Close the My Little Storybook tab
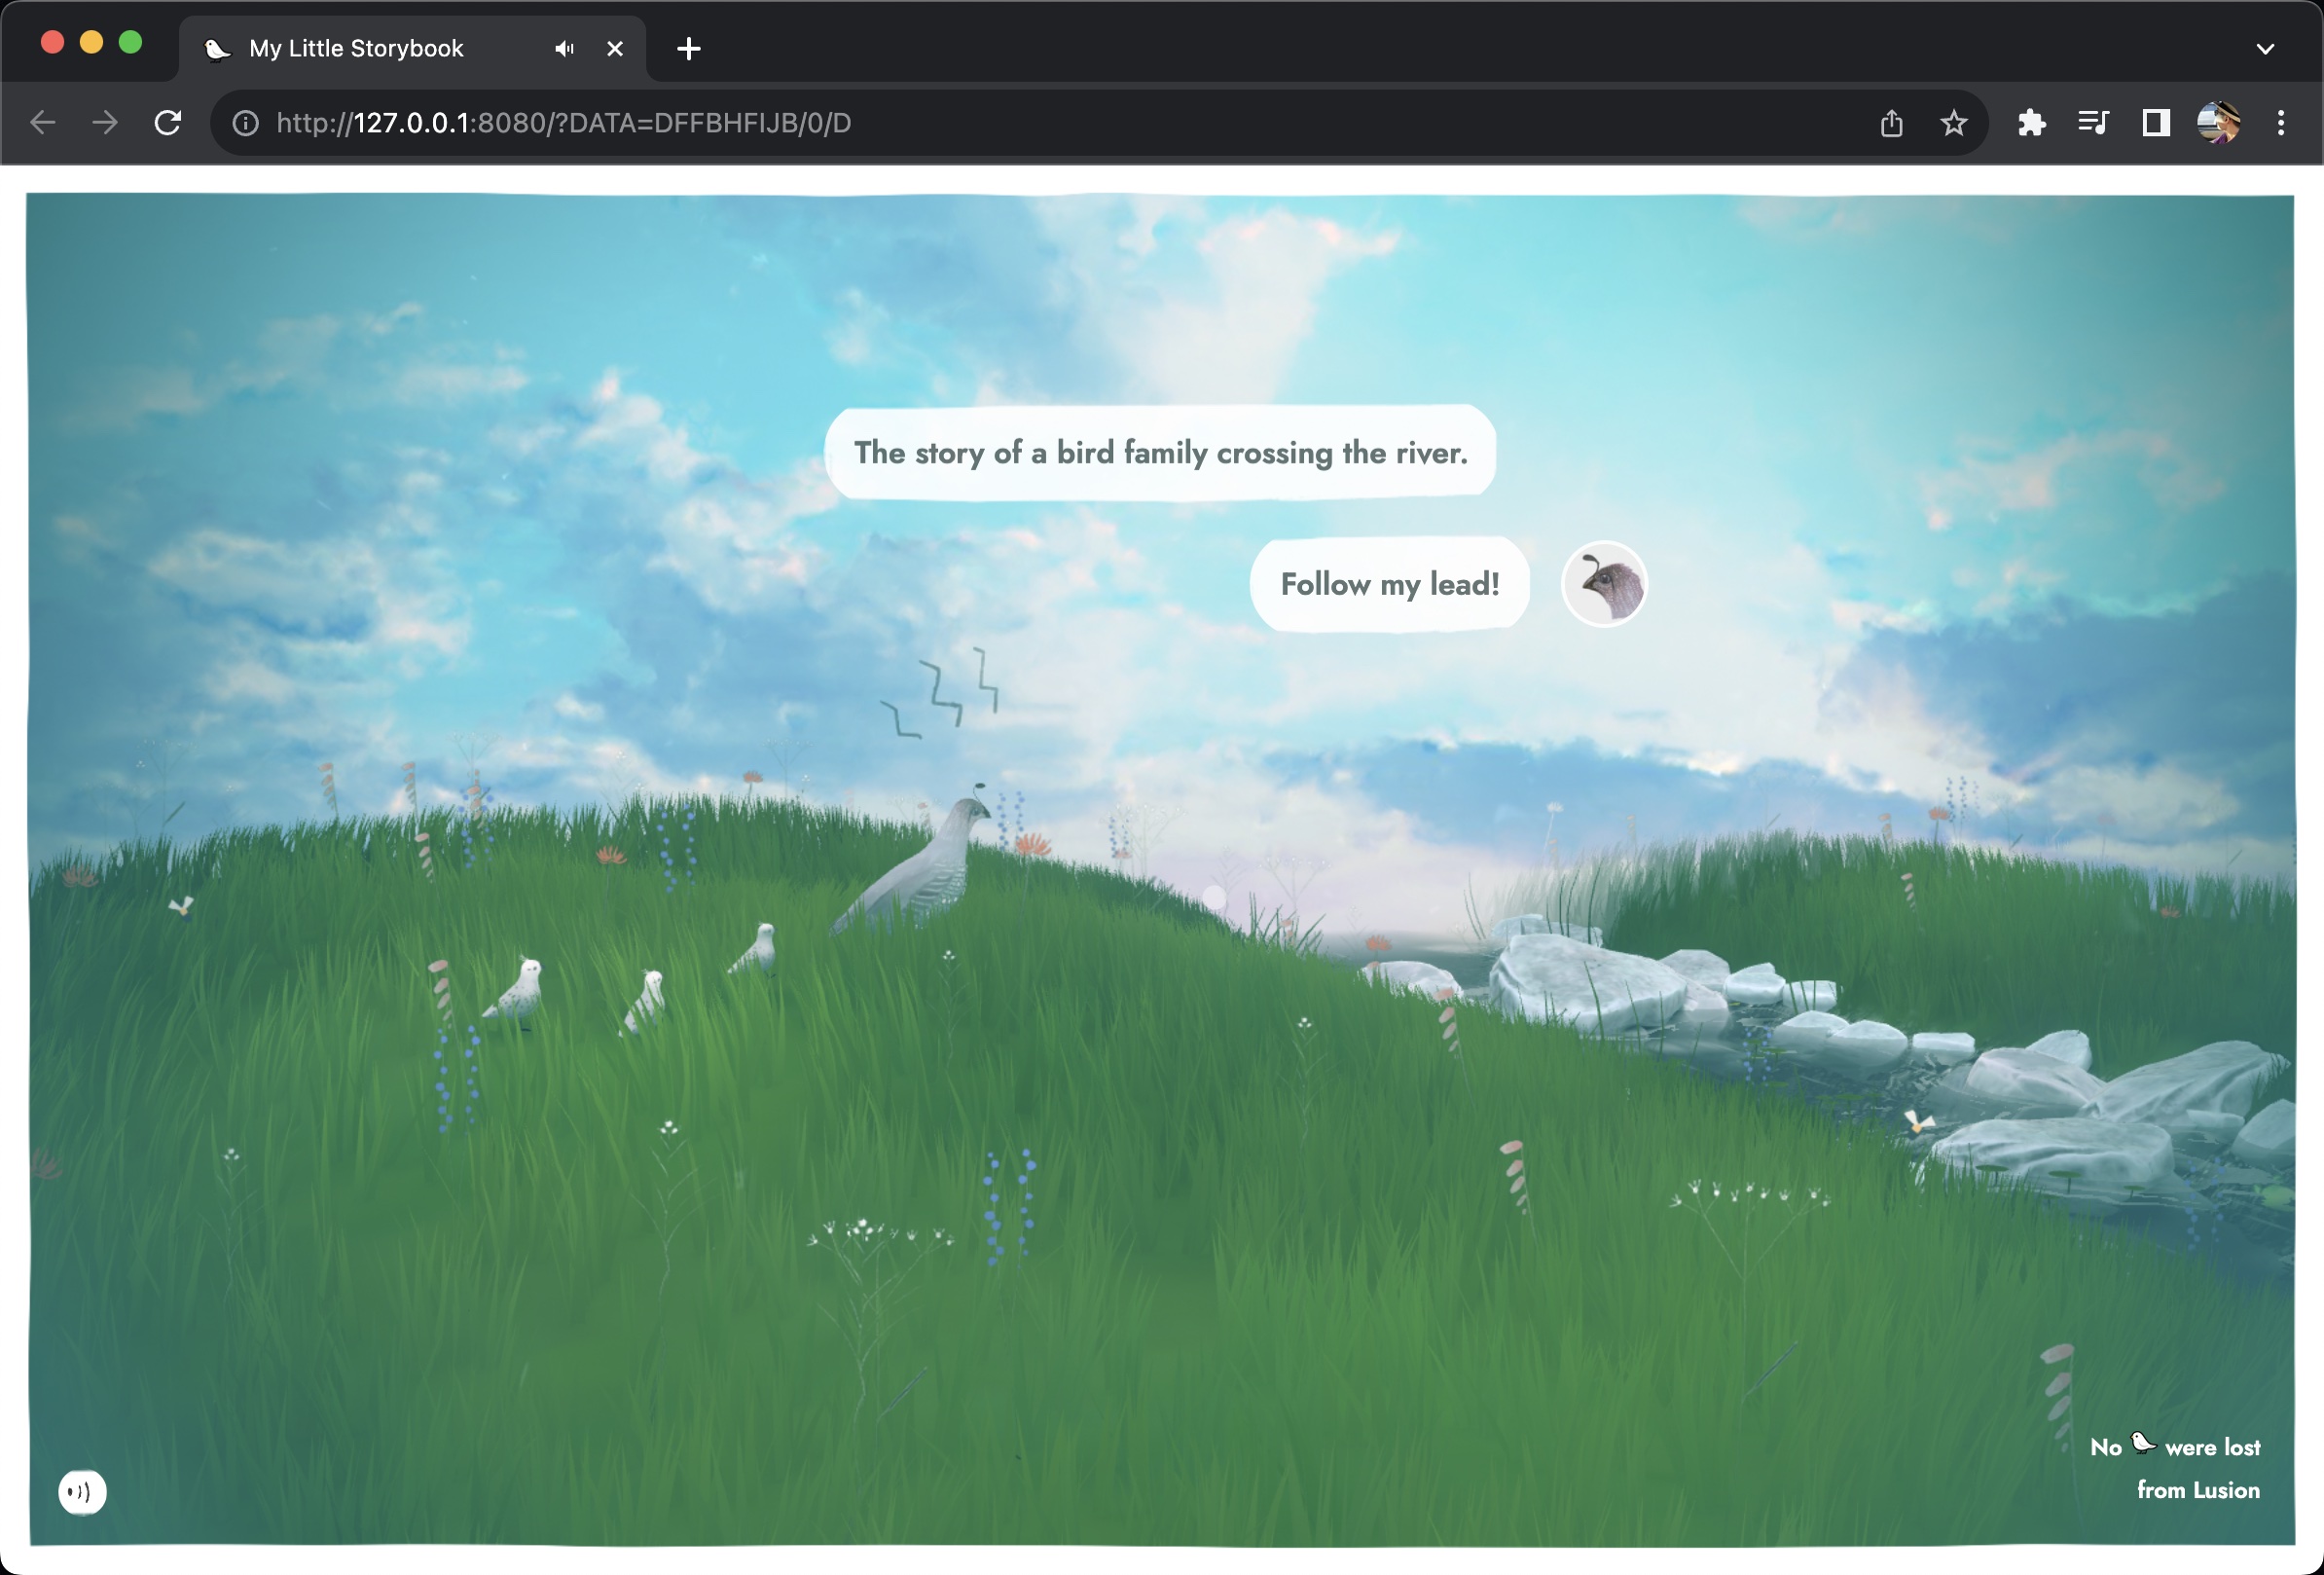Viewport: 2324px width, 1575px height. [x=615, y=48]
